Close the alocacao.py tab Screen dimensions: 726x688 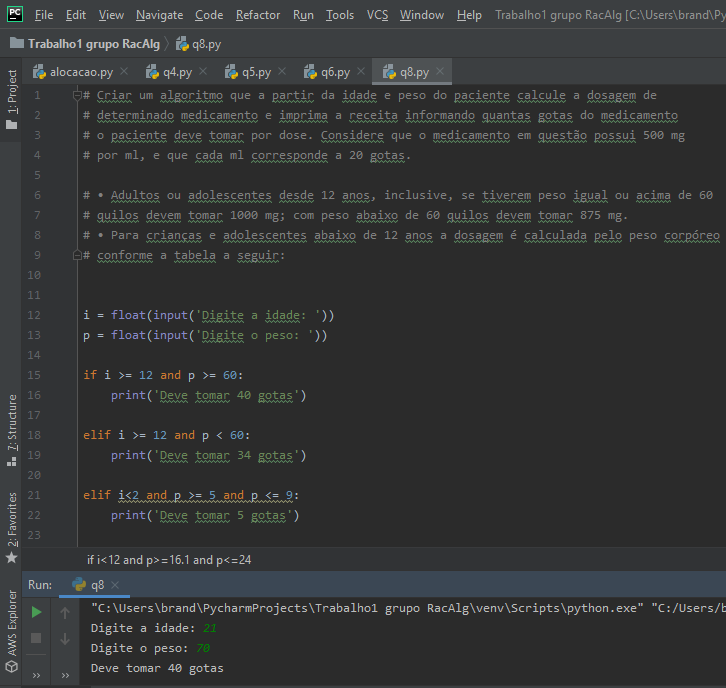124,71
